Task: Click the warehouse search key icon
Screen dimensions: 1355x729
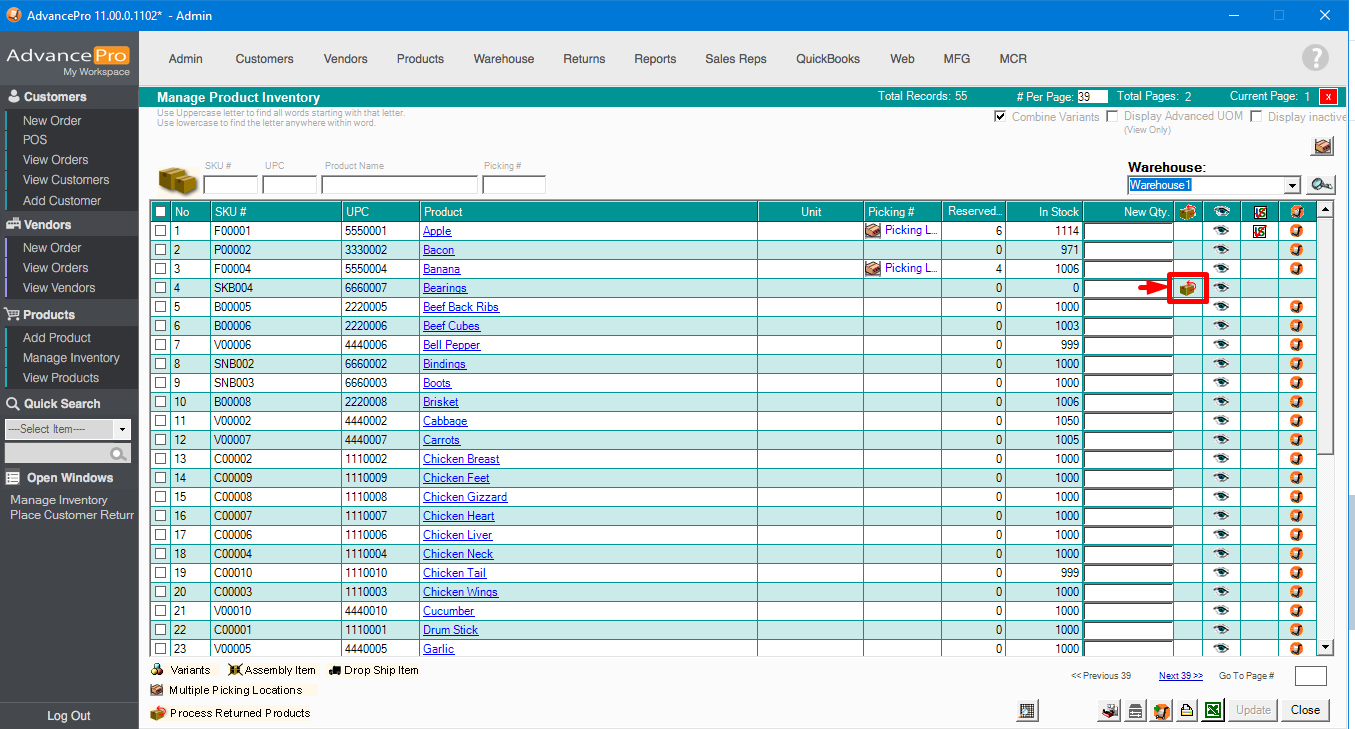Action: coord(1322,185)
